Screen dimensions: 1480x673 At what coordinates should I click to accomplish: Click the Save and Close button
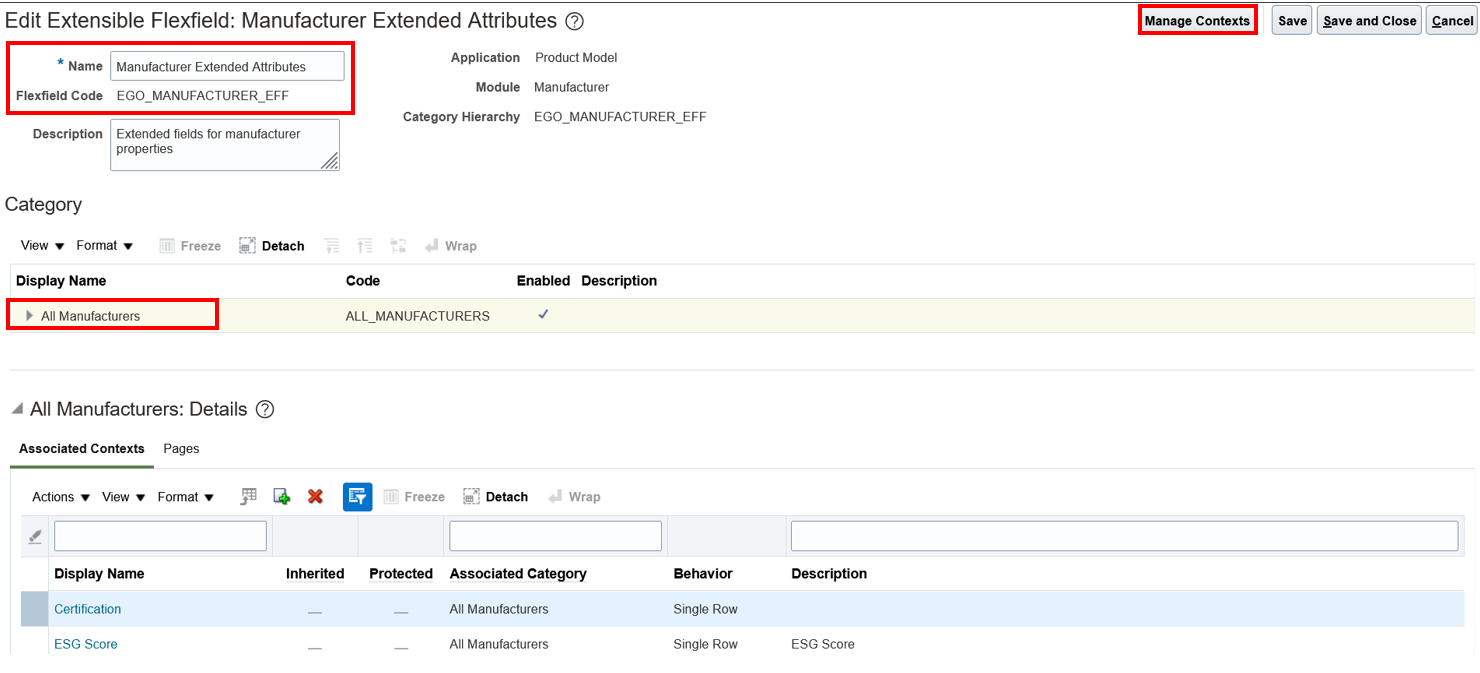tap(1369, 21)
